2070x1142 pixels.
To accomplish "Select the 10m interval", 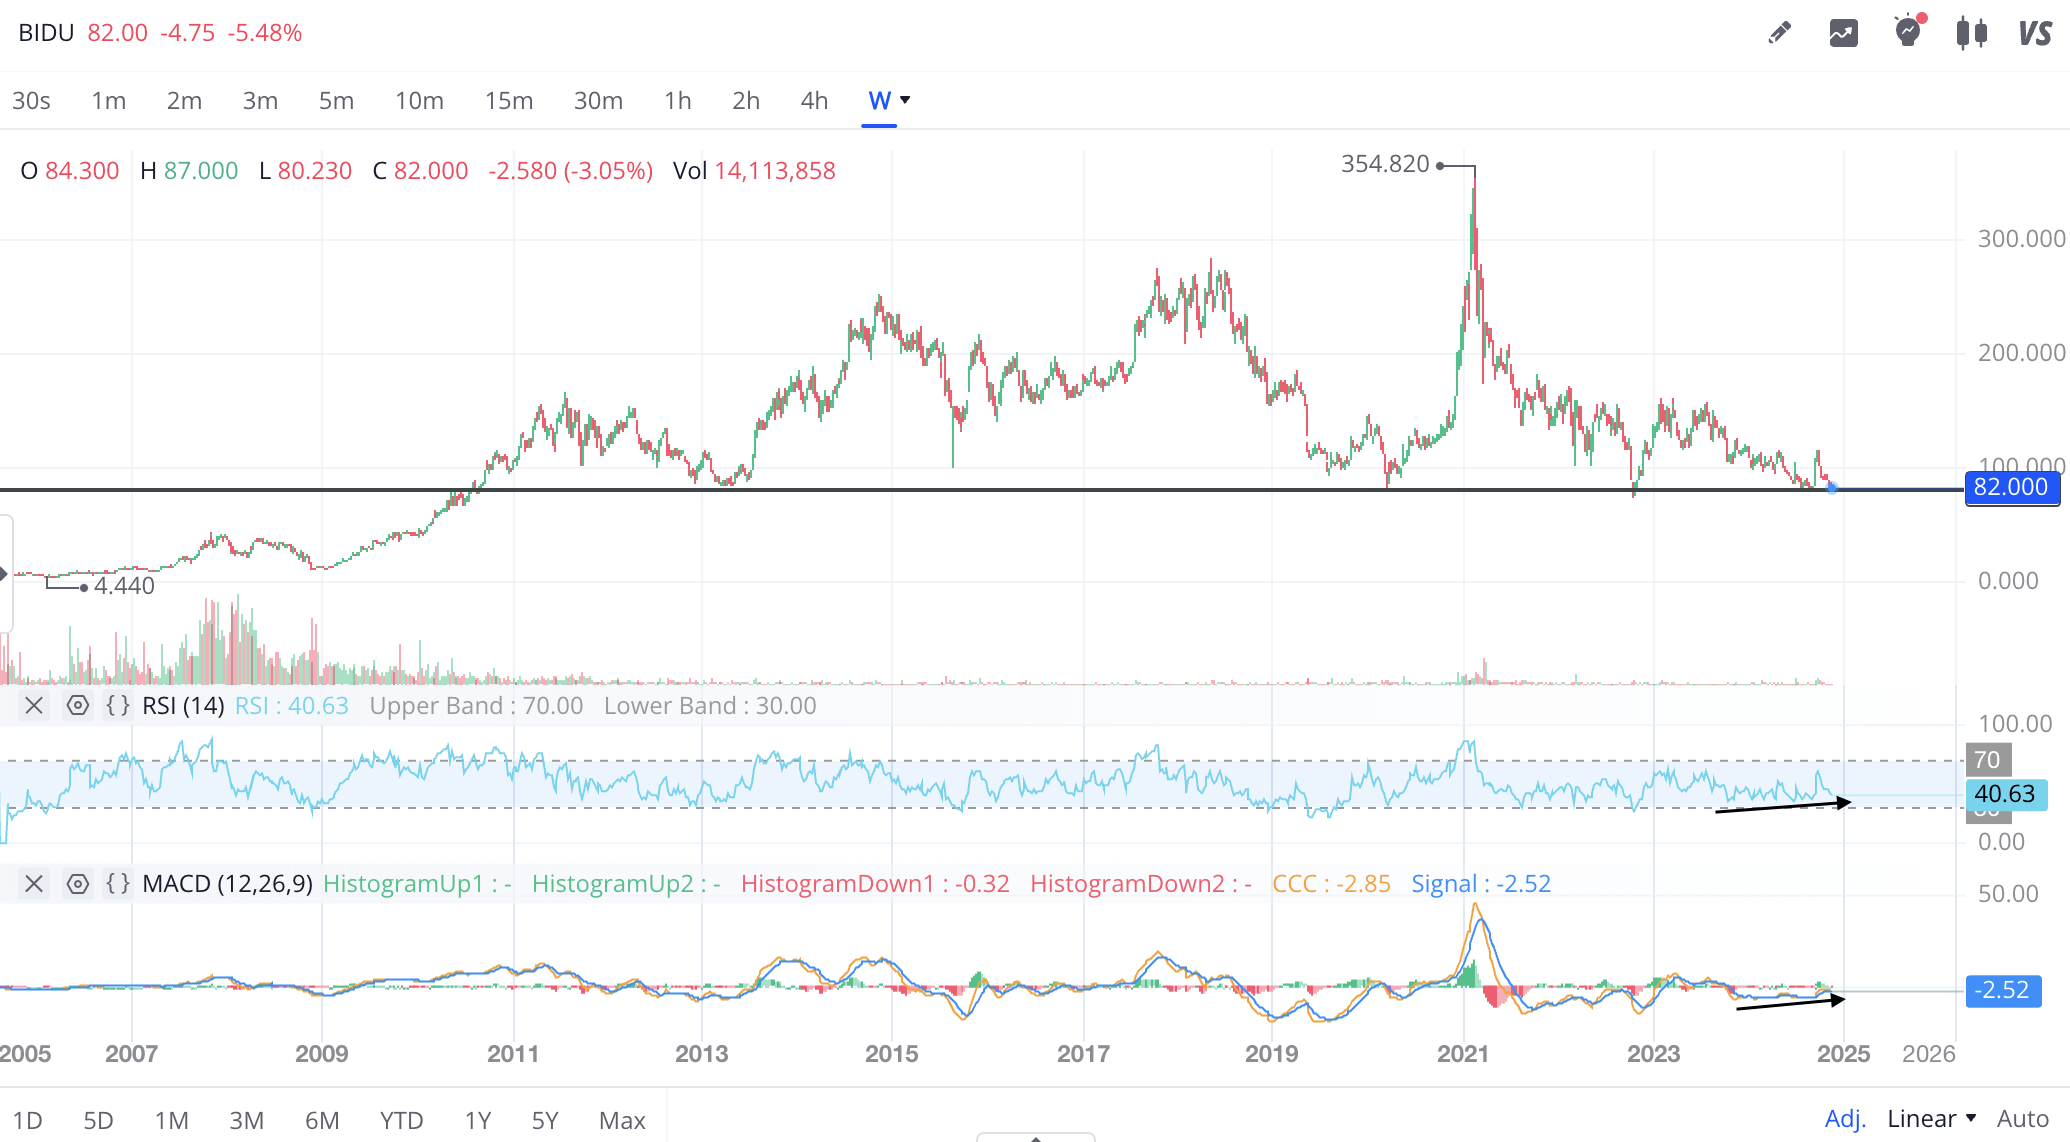I will (419, 100).
